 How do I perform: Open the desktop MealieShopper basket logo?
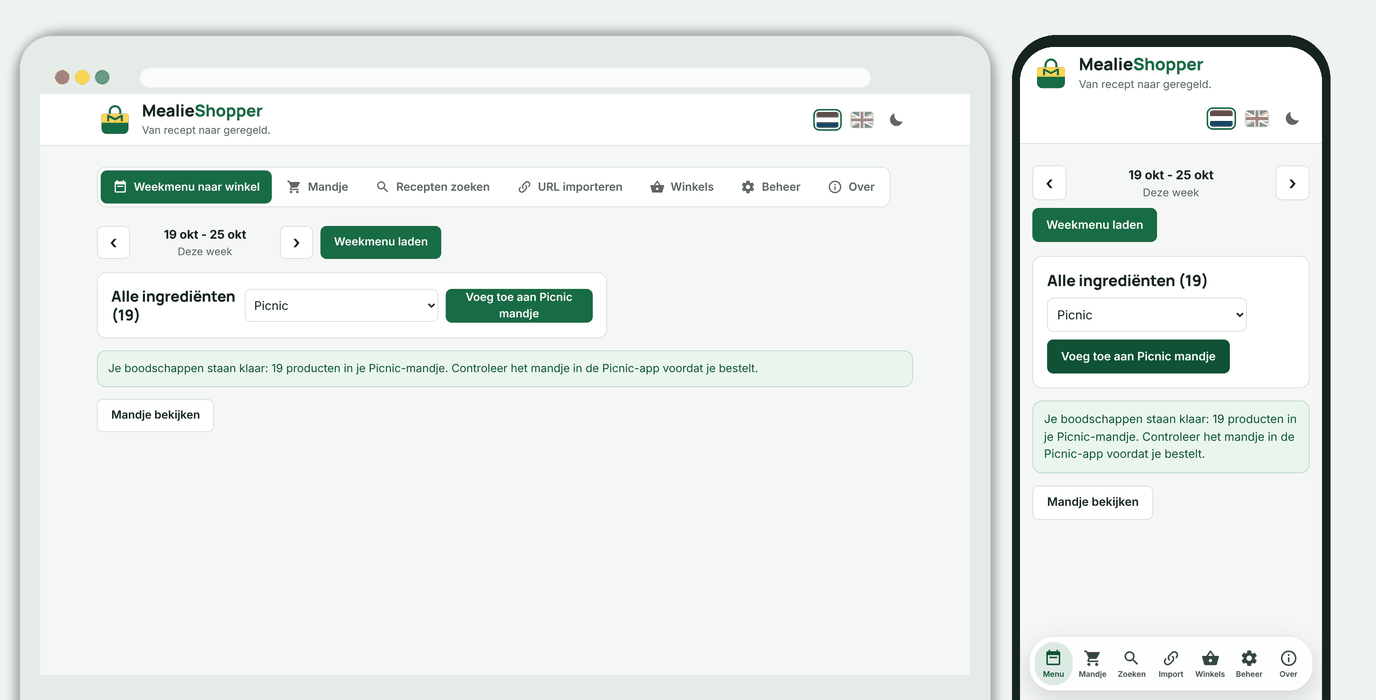coord(115,120)
